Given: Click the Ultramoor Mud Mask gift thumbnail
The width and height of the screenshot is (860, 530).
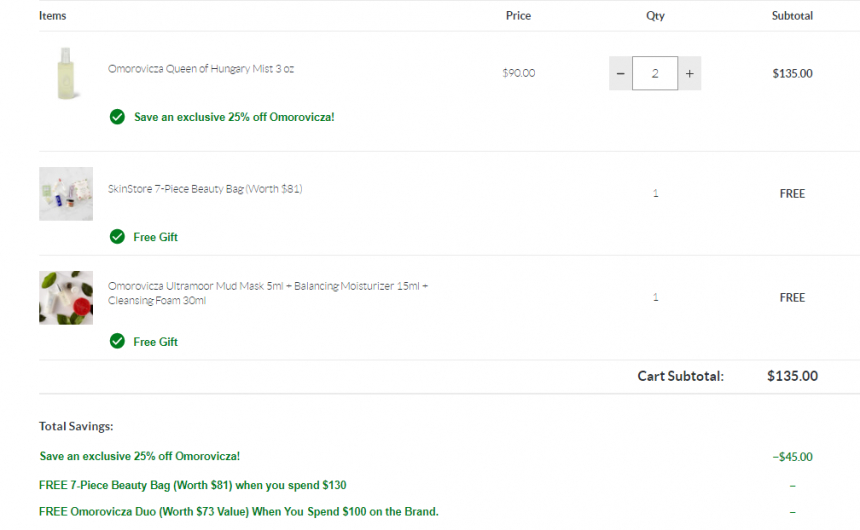Looking at the screenshot, I should (66, 297).
